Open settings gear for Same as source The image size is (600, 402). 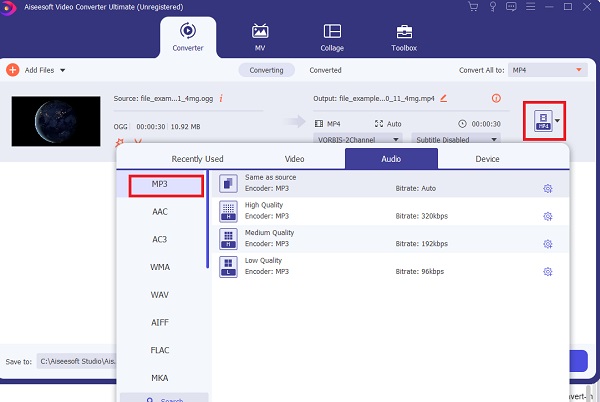pos(548,188)
